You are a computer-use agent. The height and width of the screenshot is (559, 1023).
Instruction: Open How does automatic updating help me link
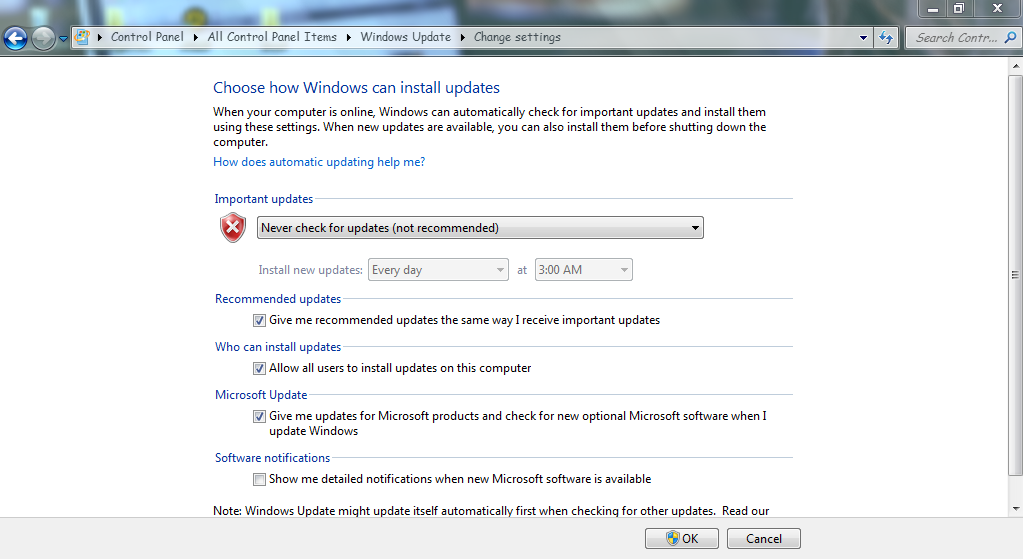[x=319, y=162]
